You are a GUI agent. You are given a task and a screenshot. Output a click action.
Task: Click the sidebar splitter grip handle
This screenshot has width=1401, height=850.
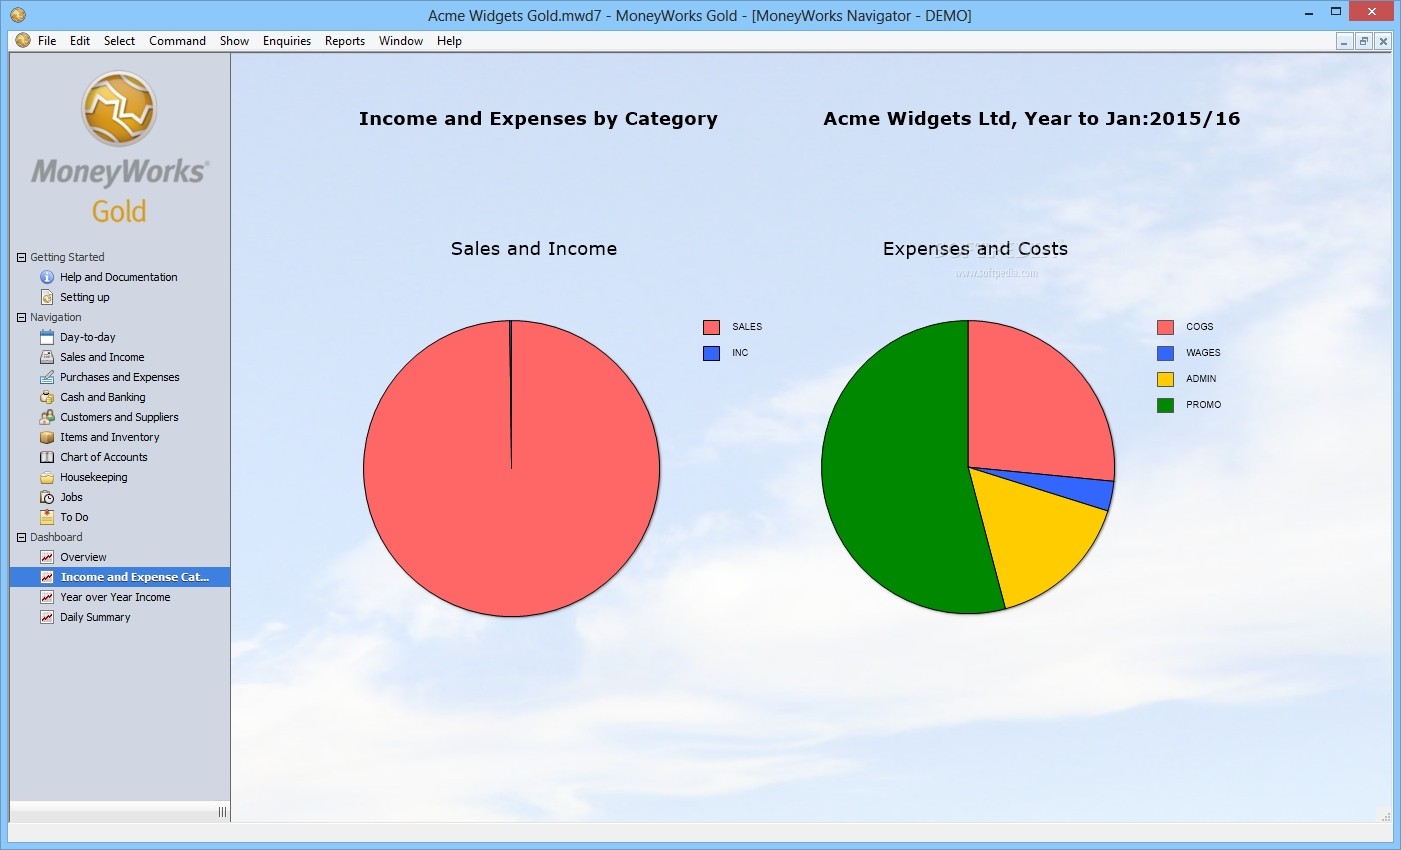(x=222, y=812)
